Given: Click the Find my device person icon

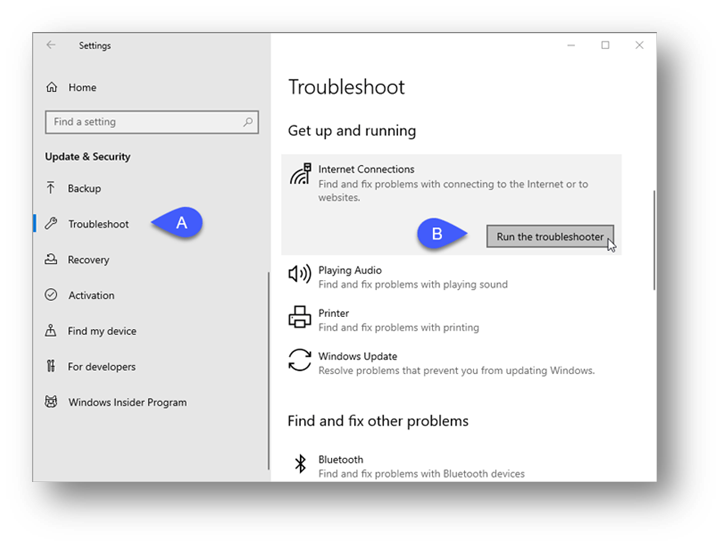Looking at the screenshot, I should 51,331.
